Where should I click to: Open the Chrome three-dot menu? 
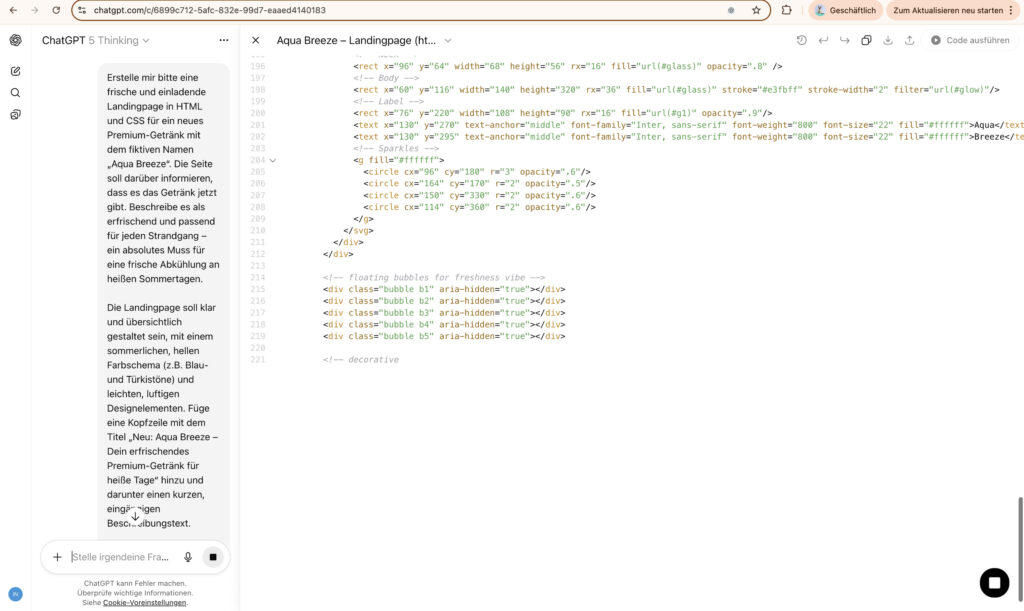[1012, 10]
